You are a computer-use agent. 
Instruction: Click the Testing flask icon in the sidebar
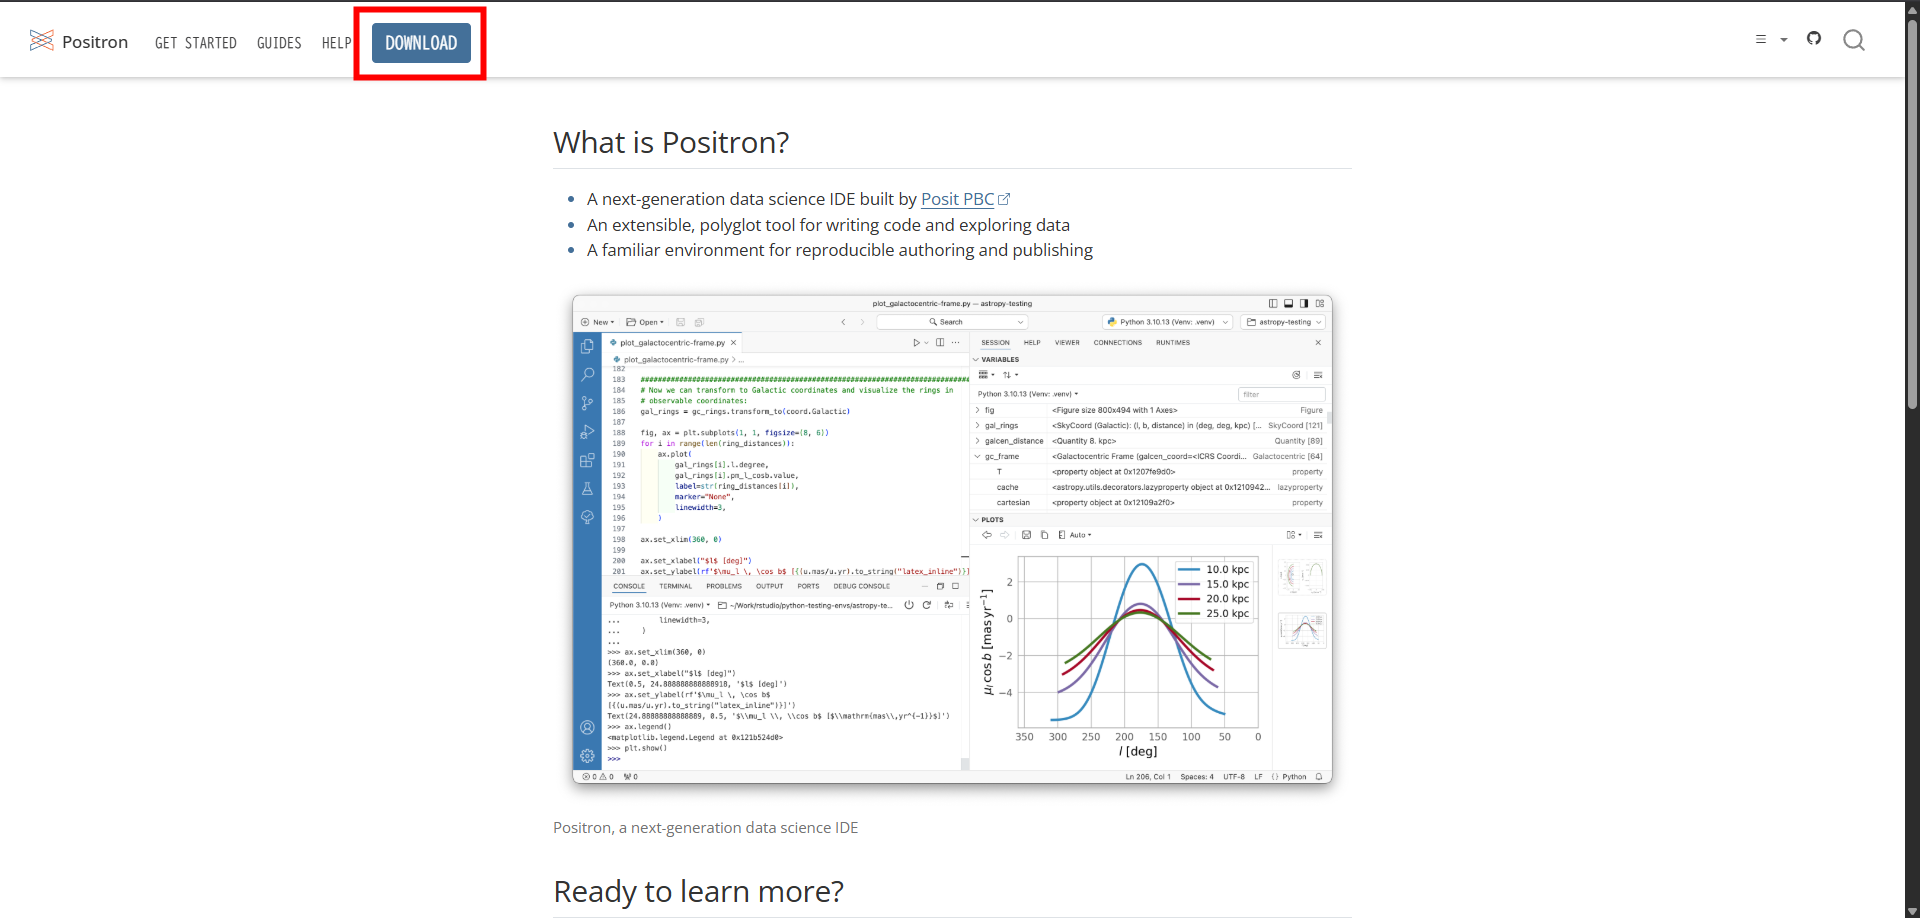[587, 489]
